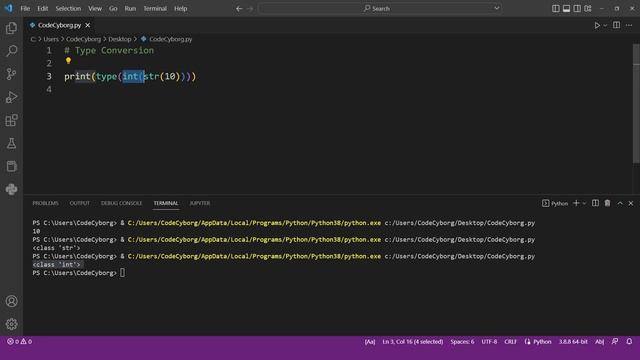The height and width of the screenshot is (360, 640).
Task: Click the Users breadcrumb segment
Action: tap(51, 39)
